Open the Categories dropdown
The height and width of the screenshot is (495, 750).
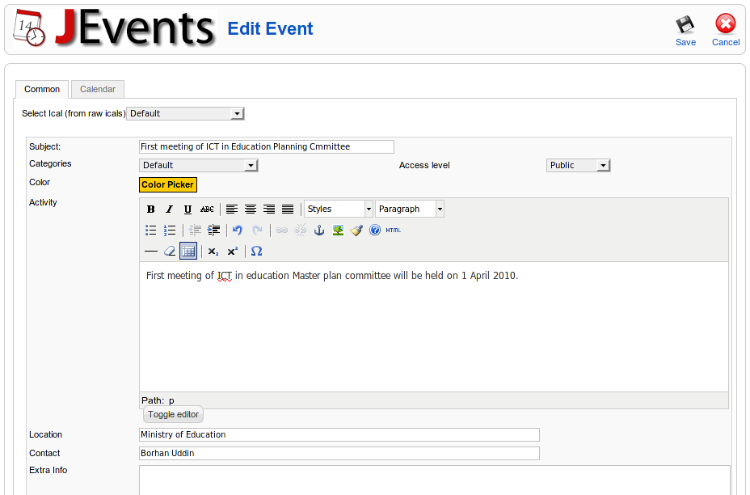[x=199, y=165]
